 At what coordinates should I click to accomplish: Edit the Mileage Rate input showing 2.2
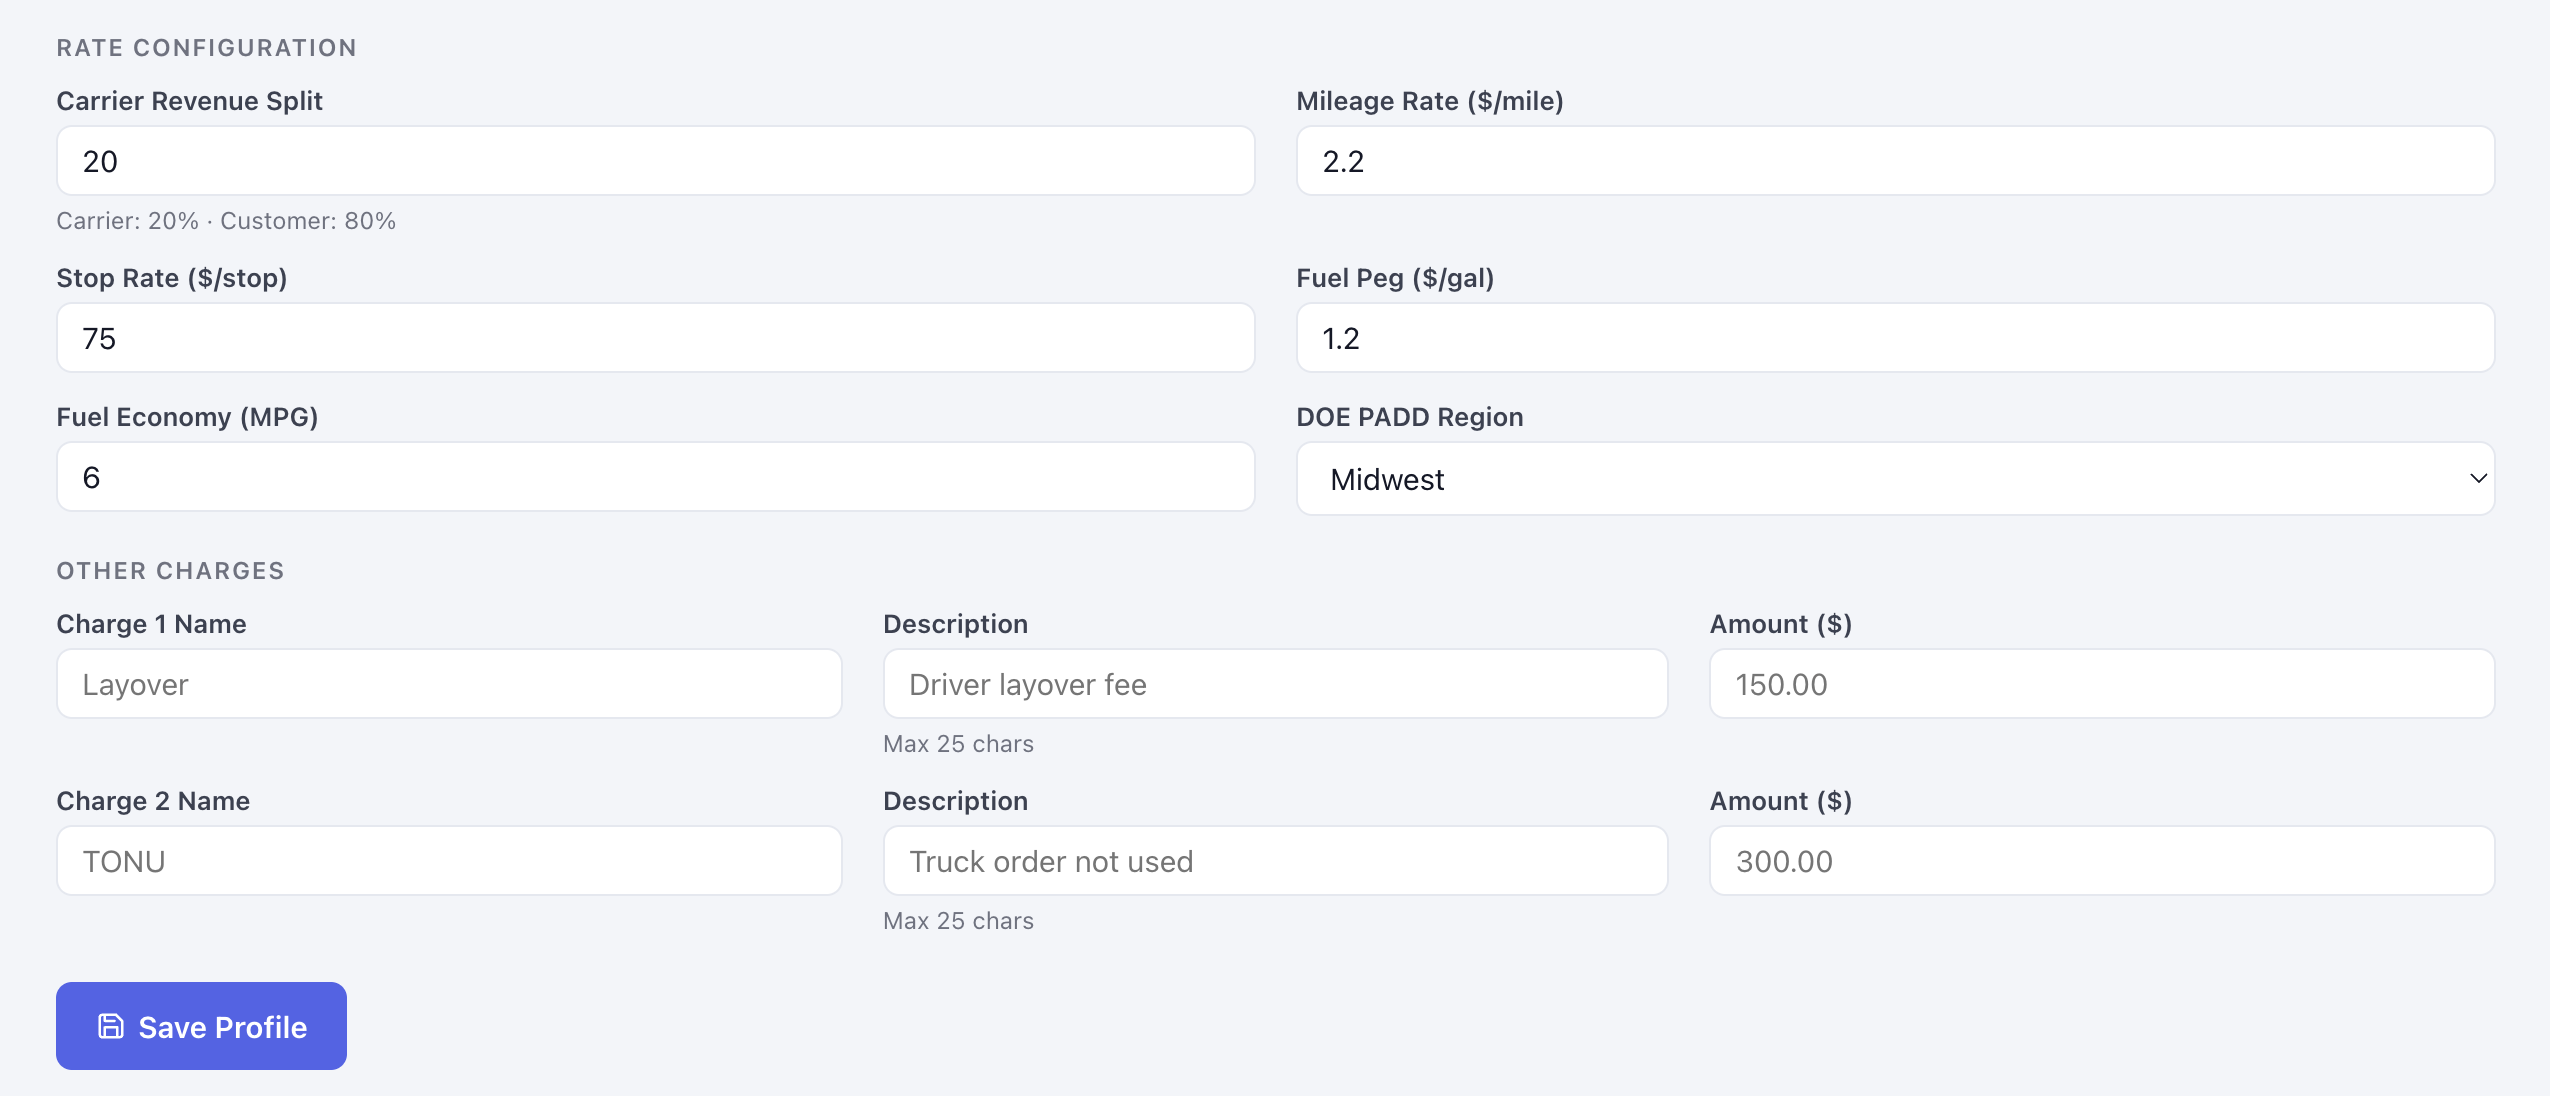pyautogui.click(x=1895, y=161)
